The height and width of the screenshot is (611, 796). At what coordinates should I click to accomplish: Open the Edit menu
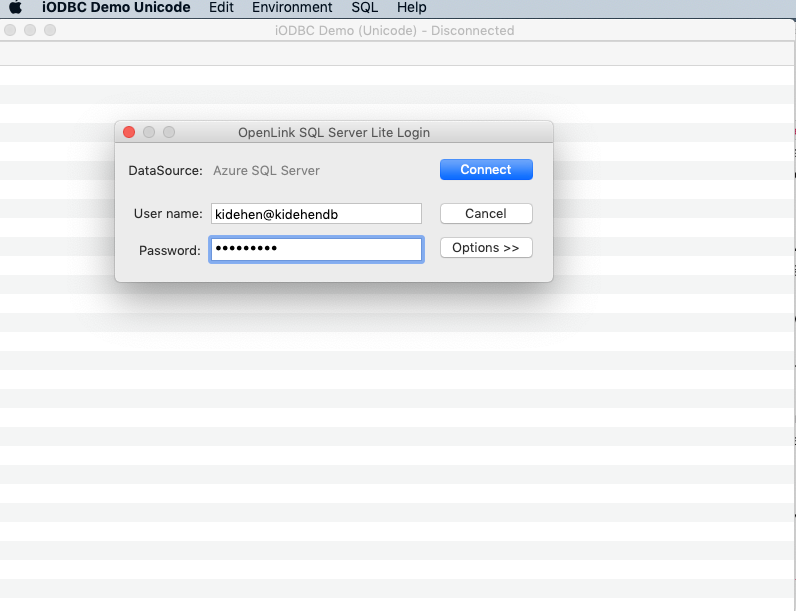pyautogui.click(x=221, y=7)
